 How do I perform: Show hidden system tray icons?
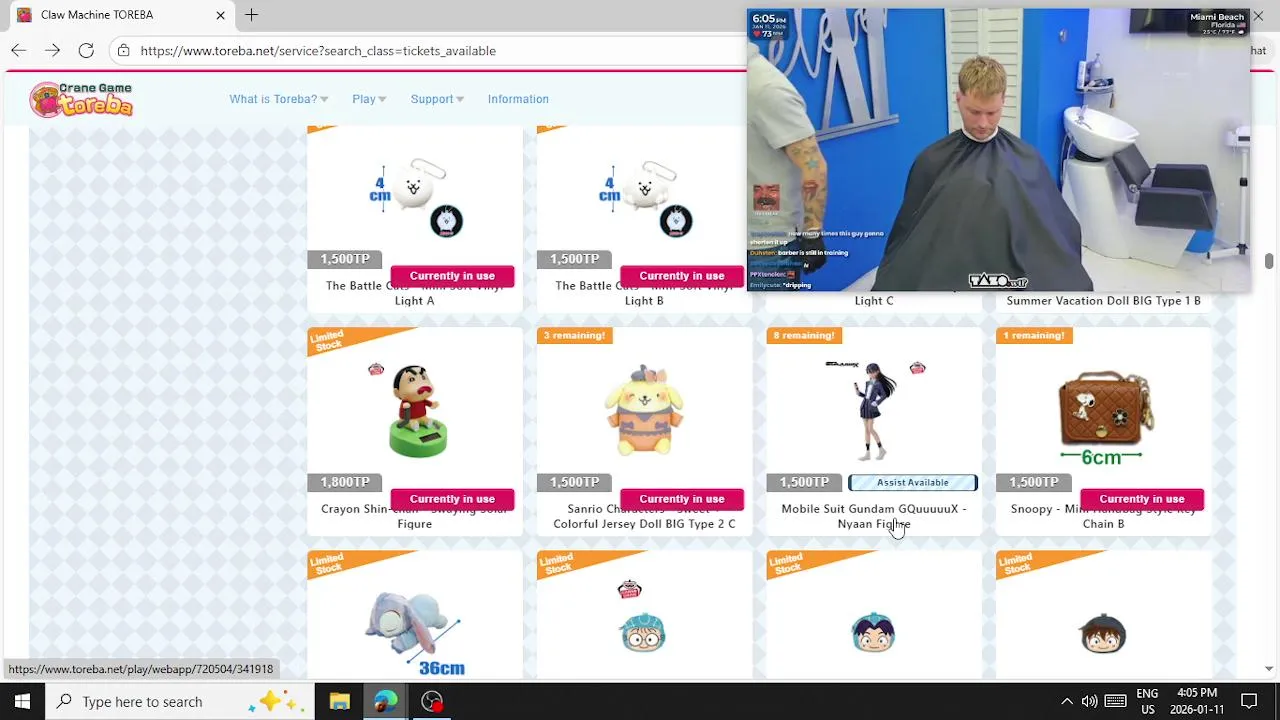[1066, 701]
